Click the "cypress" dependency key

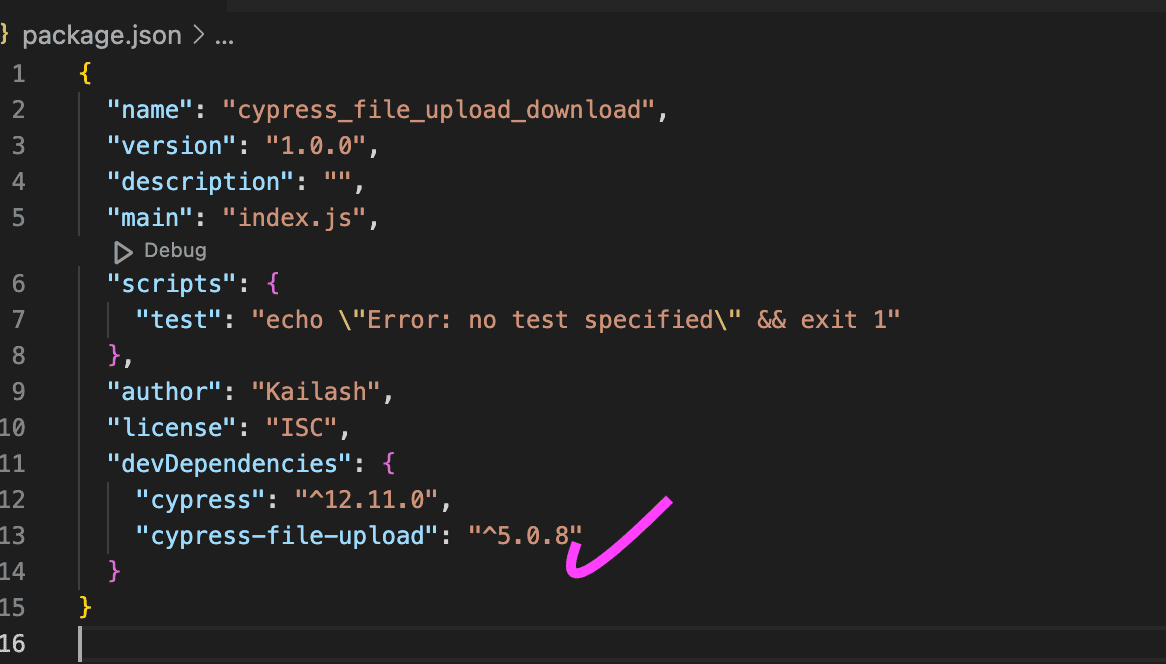click(x=201, y=500)
